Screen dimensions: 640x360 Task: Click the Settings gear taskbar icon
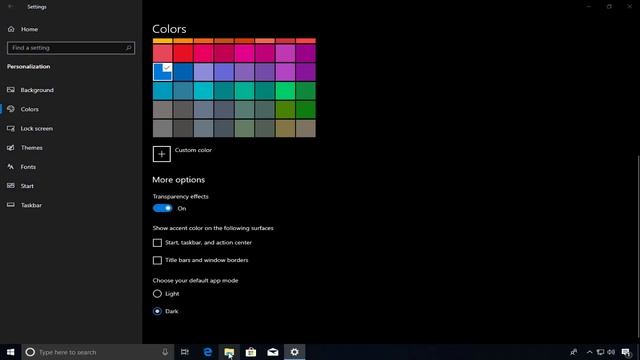[294, 352]
